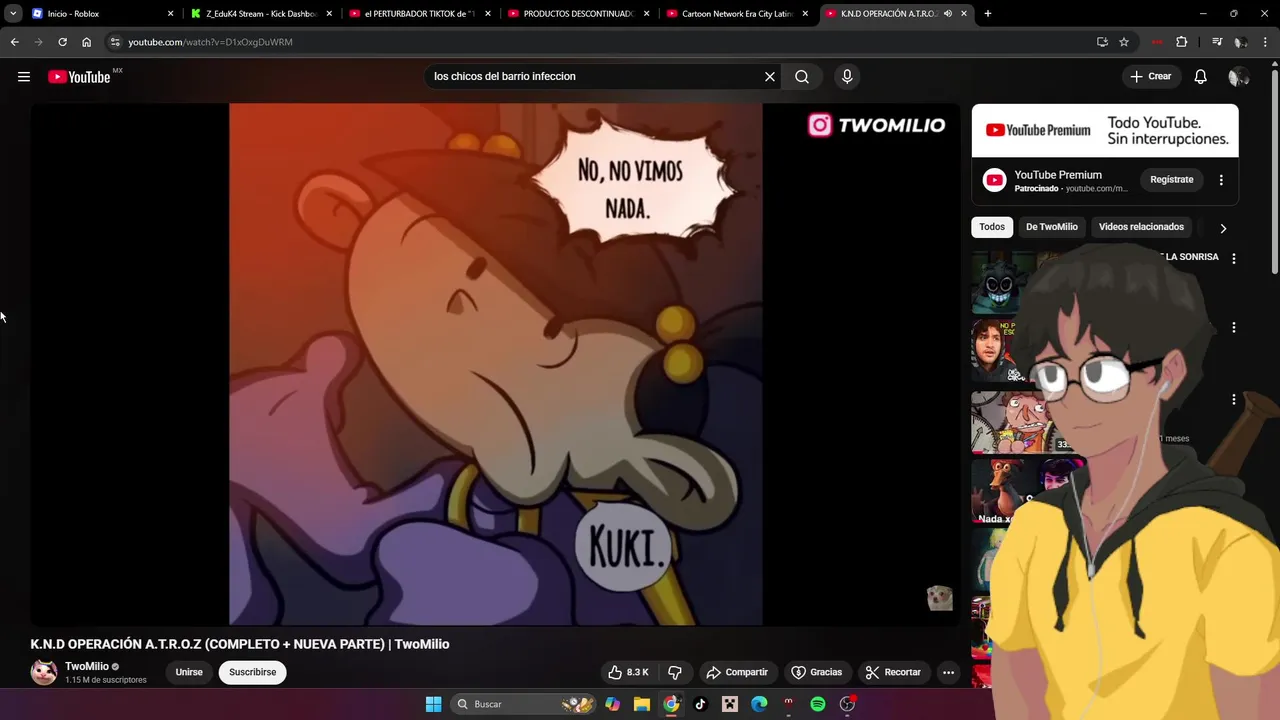Open the Premium ad options menu
Image resolution: width=1280 pixels, height=720 pixels.
[x=1221, y=180]
